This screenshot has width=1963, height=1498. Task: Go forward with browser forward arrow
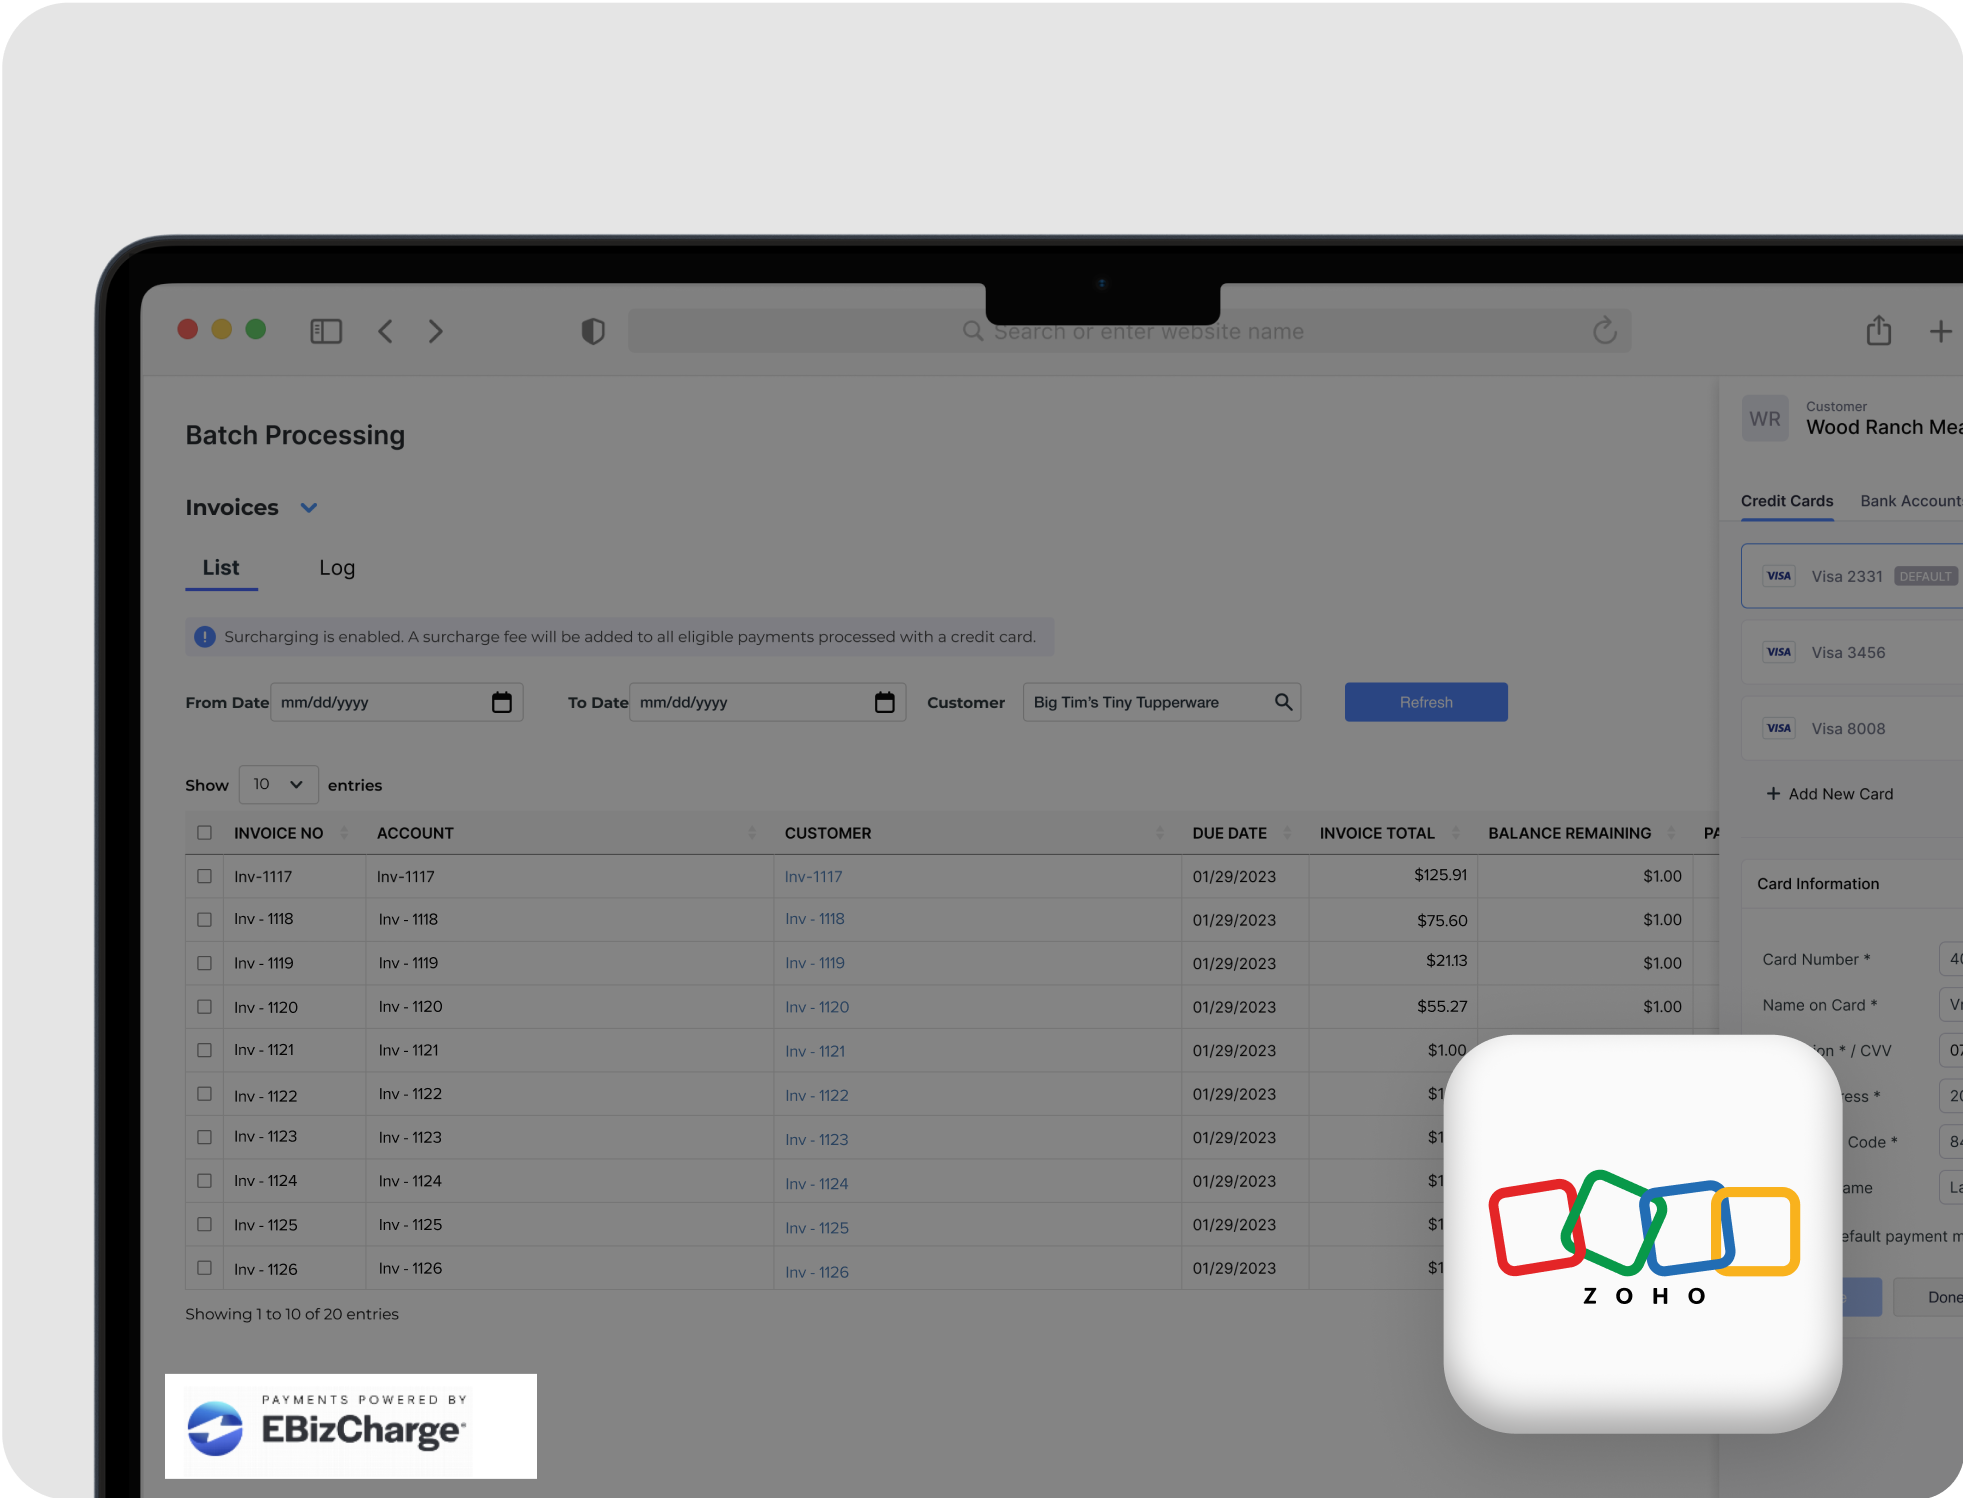pos(435,331)
